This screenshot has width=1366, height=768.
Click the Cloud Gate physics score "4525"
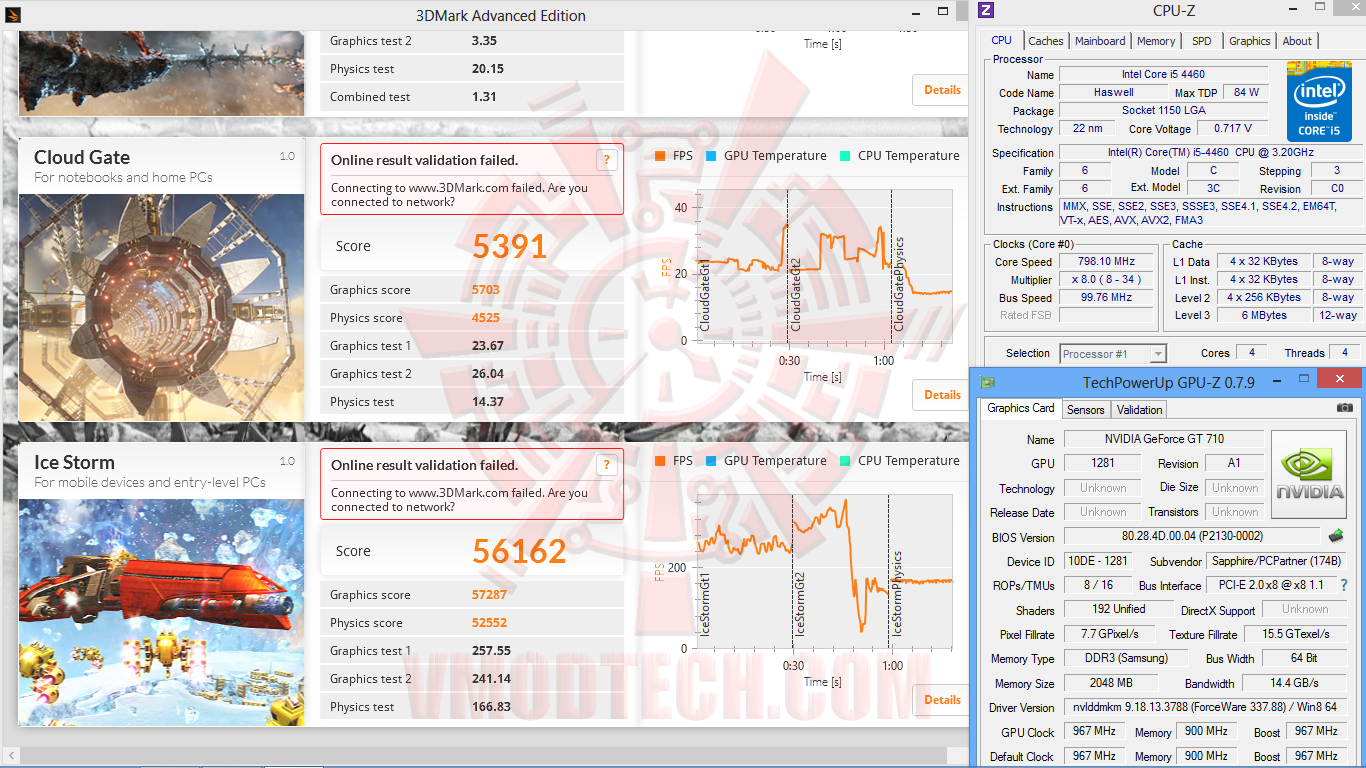click(x=486, y=318)
